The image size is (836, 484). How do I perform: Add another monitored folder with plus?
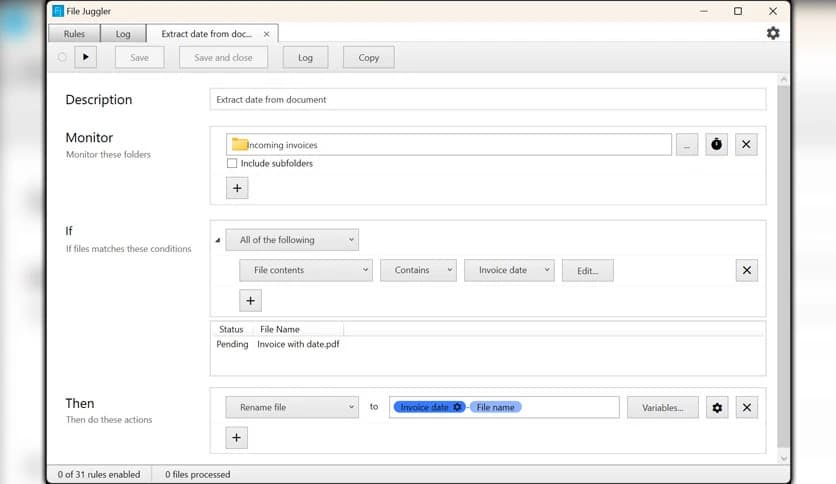click(237, 188)
